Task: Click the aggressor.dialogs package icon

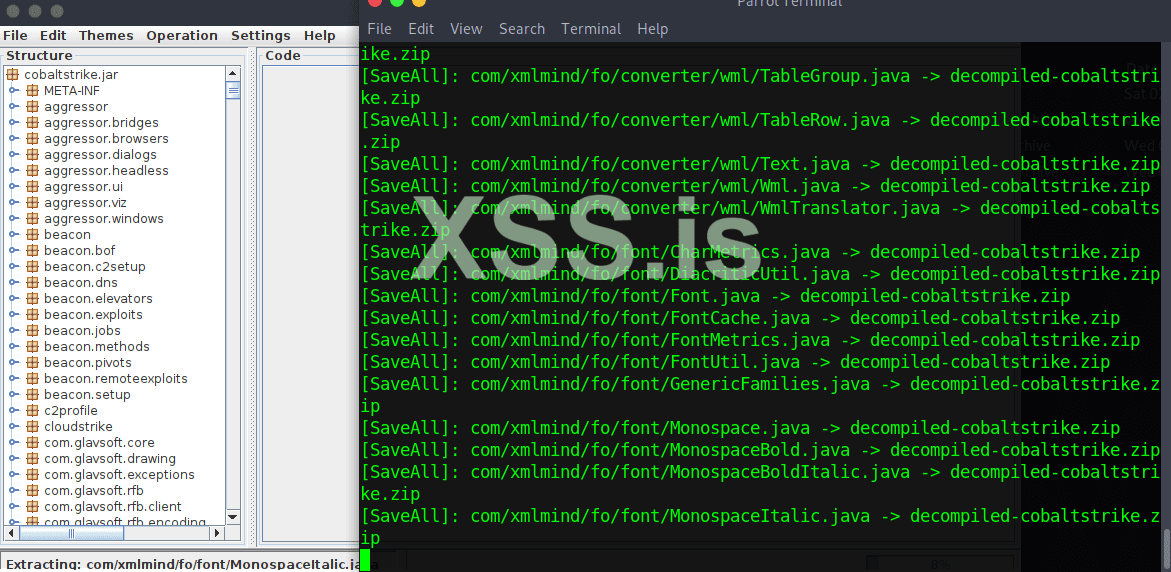Action: click(x=31, y=155)
